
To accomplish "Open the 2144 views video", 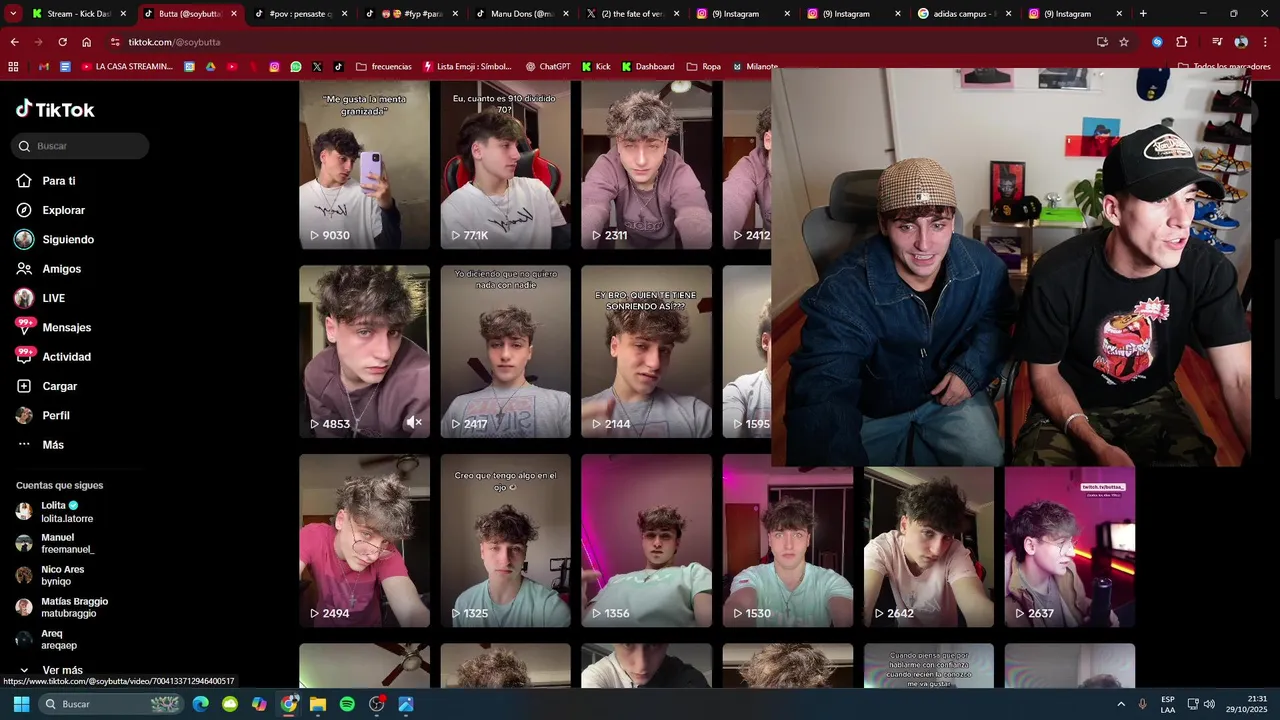I will tap(646, 351).
